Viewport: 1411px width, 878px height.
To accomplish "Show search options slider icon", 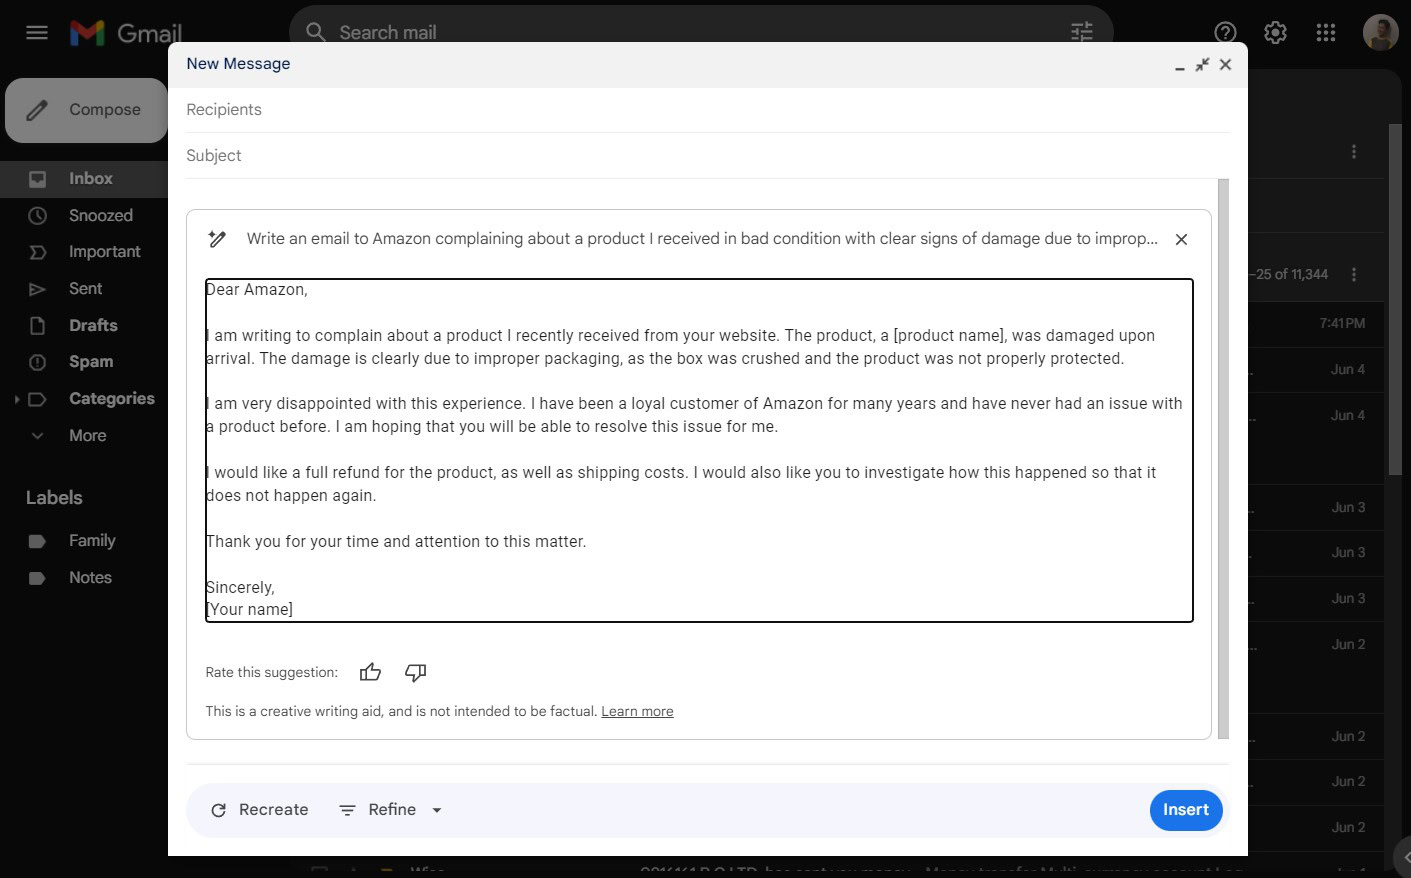I will coord(1082,32).
